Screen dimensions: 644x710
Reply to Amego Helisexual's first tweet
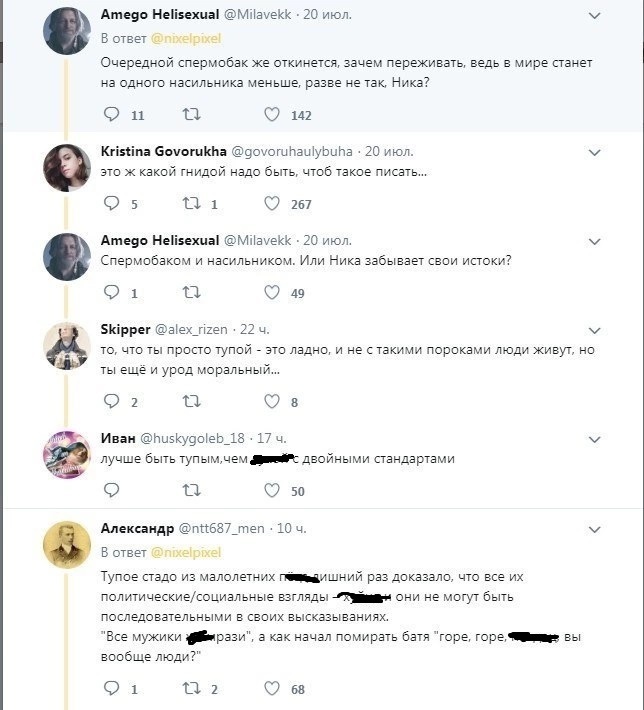click(x=111, y=115)
